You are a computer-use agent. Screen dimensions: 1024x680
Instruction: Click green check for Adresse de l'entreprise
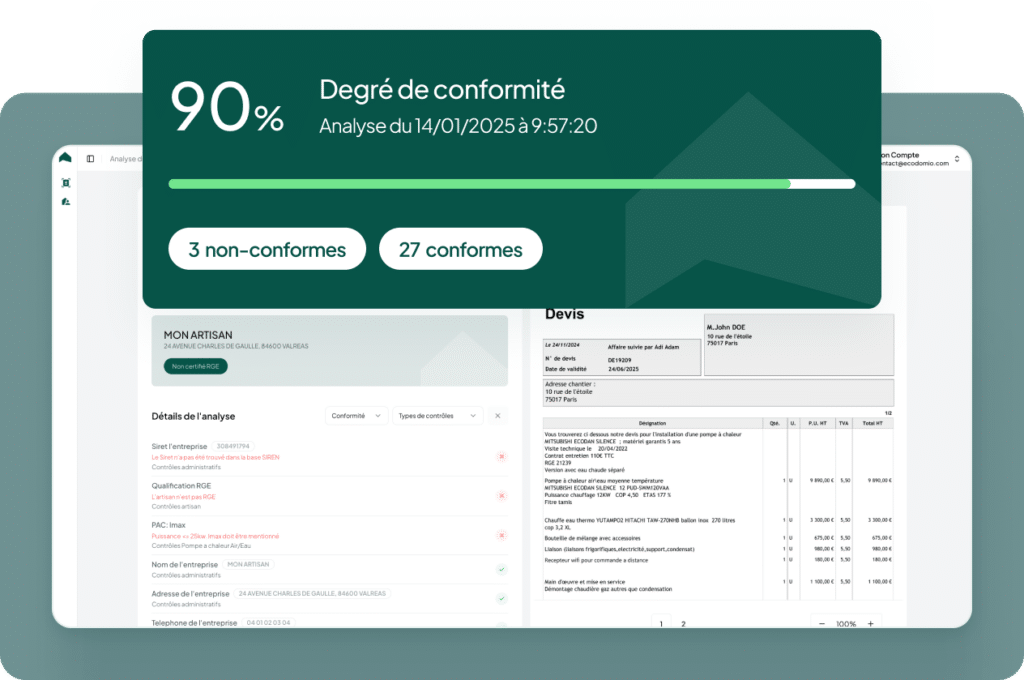[x=501, y=598]
